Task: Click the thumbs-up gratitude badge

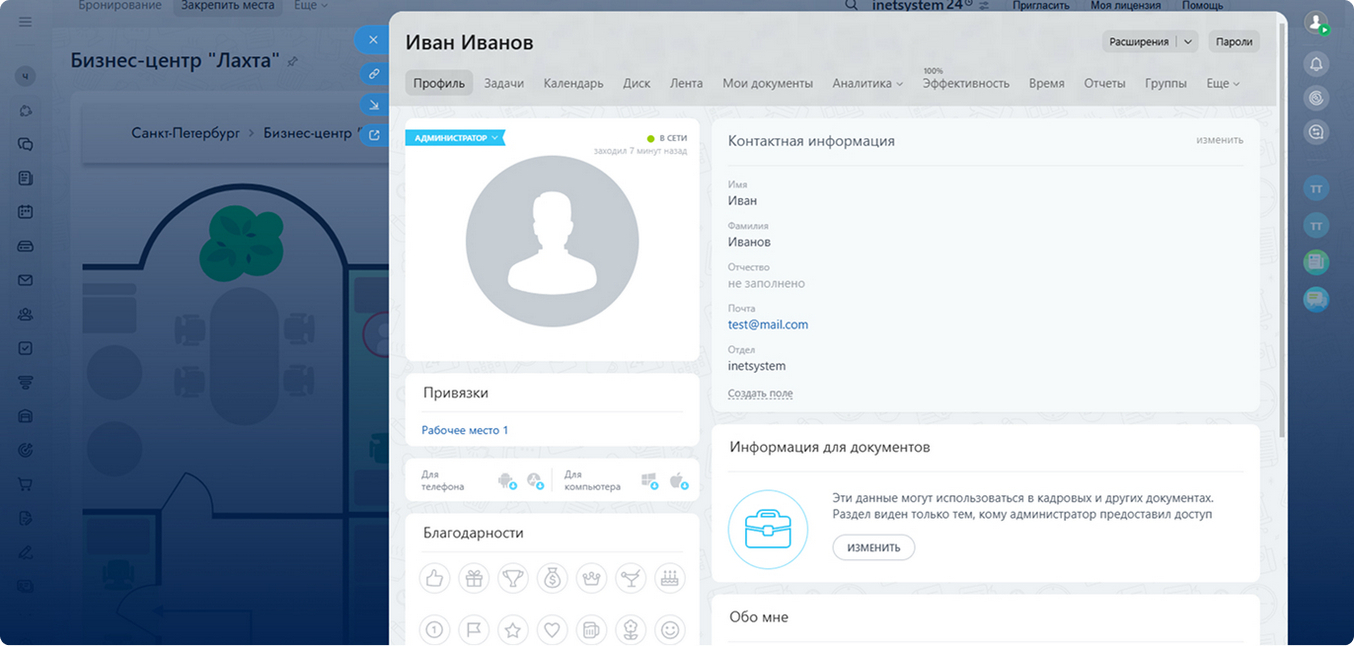Action: tap(434, 577)
